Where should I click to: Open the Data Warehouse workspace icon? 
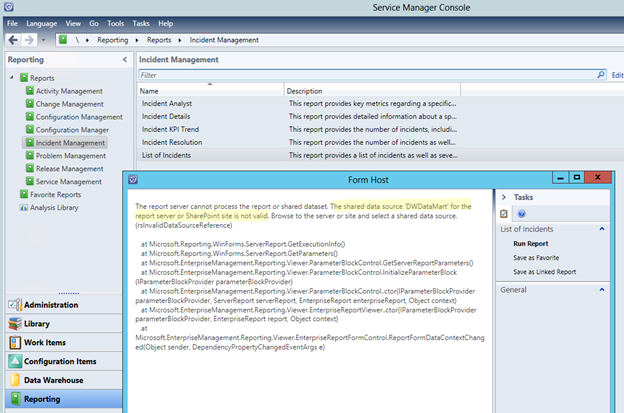[x=15, y=381]
